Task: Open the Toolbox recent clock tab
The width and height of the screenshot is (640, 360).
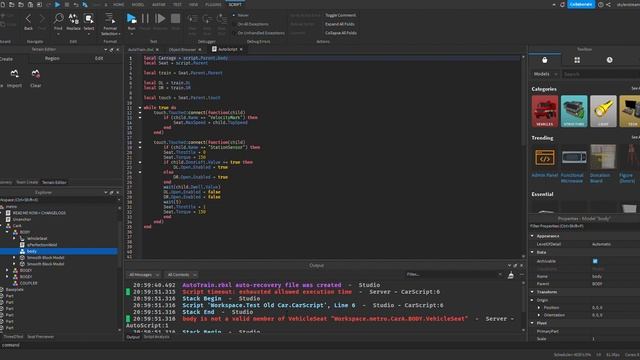Action: click(609, 60)
